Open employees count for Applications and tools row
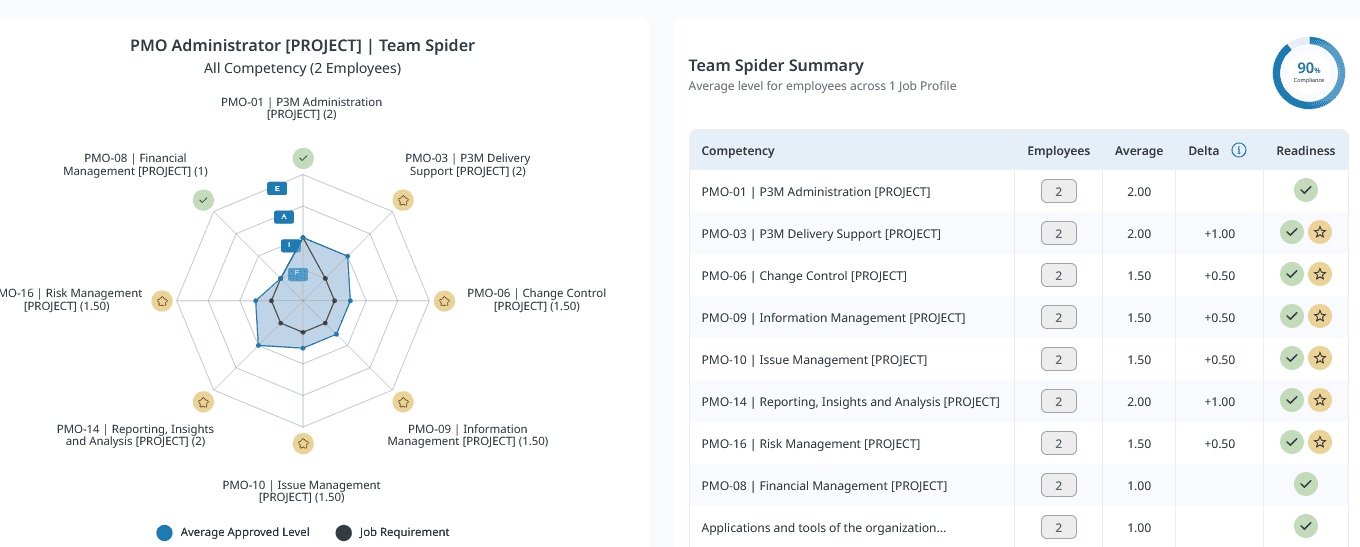This screenshot has height=547, width=1360. pyautogui.click(x=1059, y=527)
